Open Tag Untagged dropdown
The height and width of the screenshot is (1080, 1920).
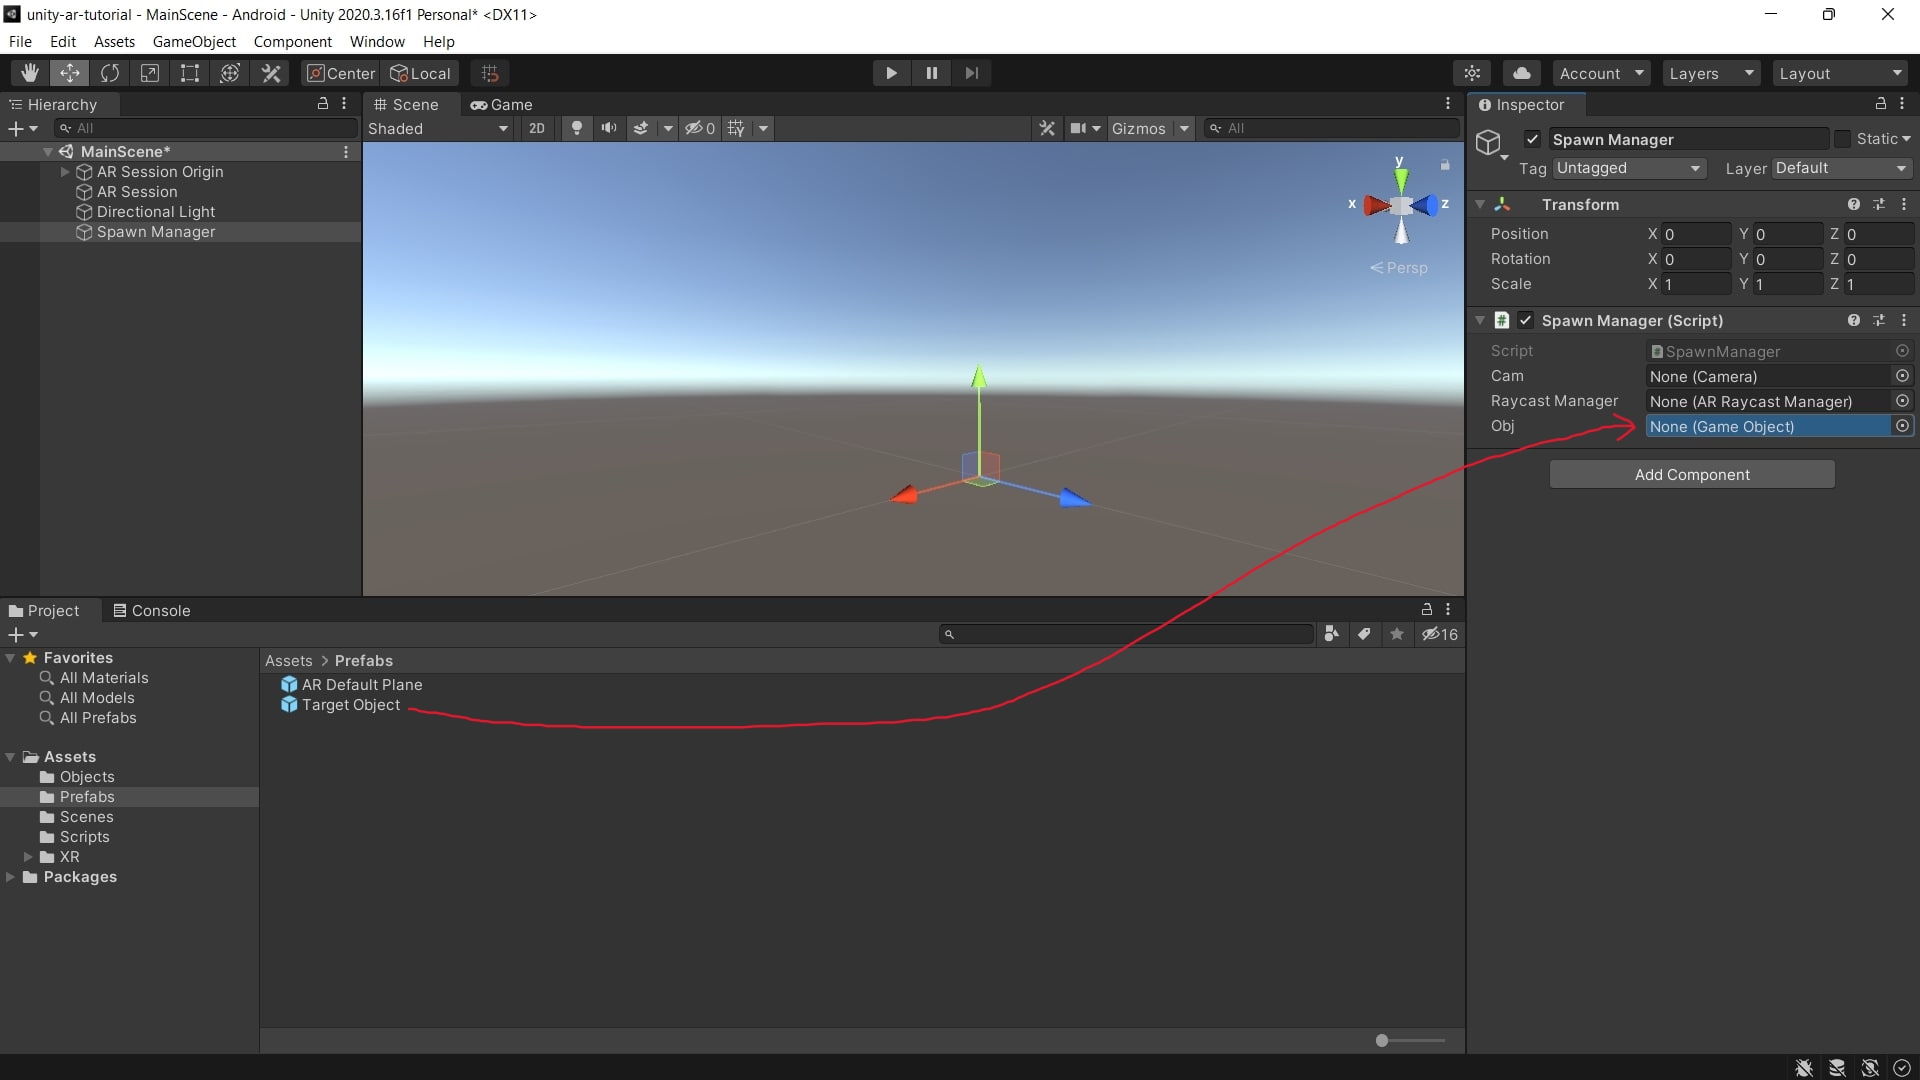pos(1629,168)
